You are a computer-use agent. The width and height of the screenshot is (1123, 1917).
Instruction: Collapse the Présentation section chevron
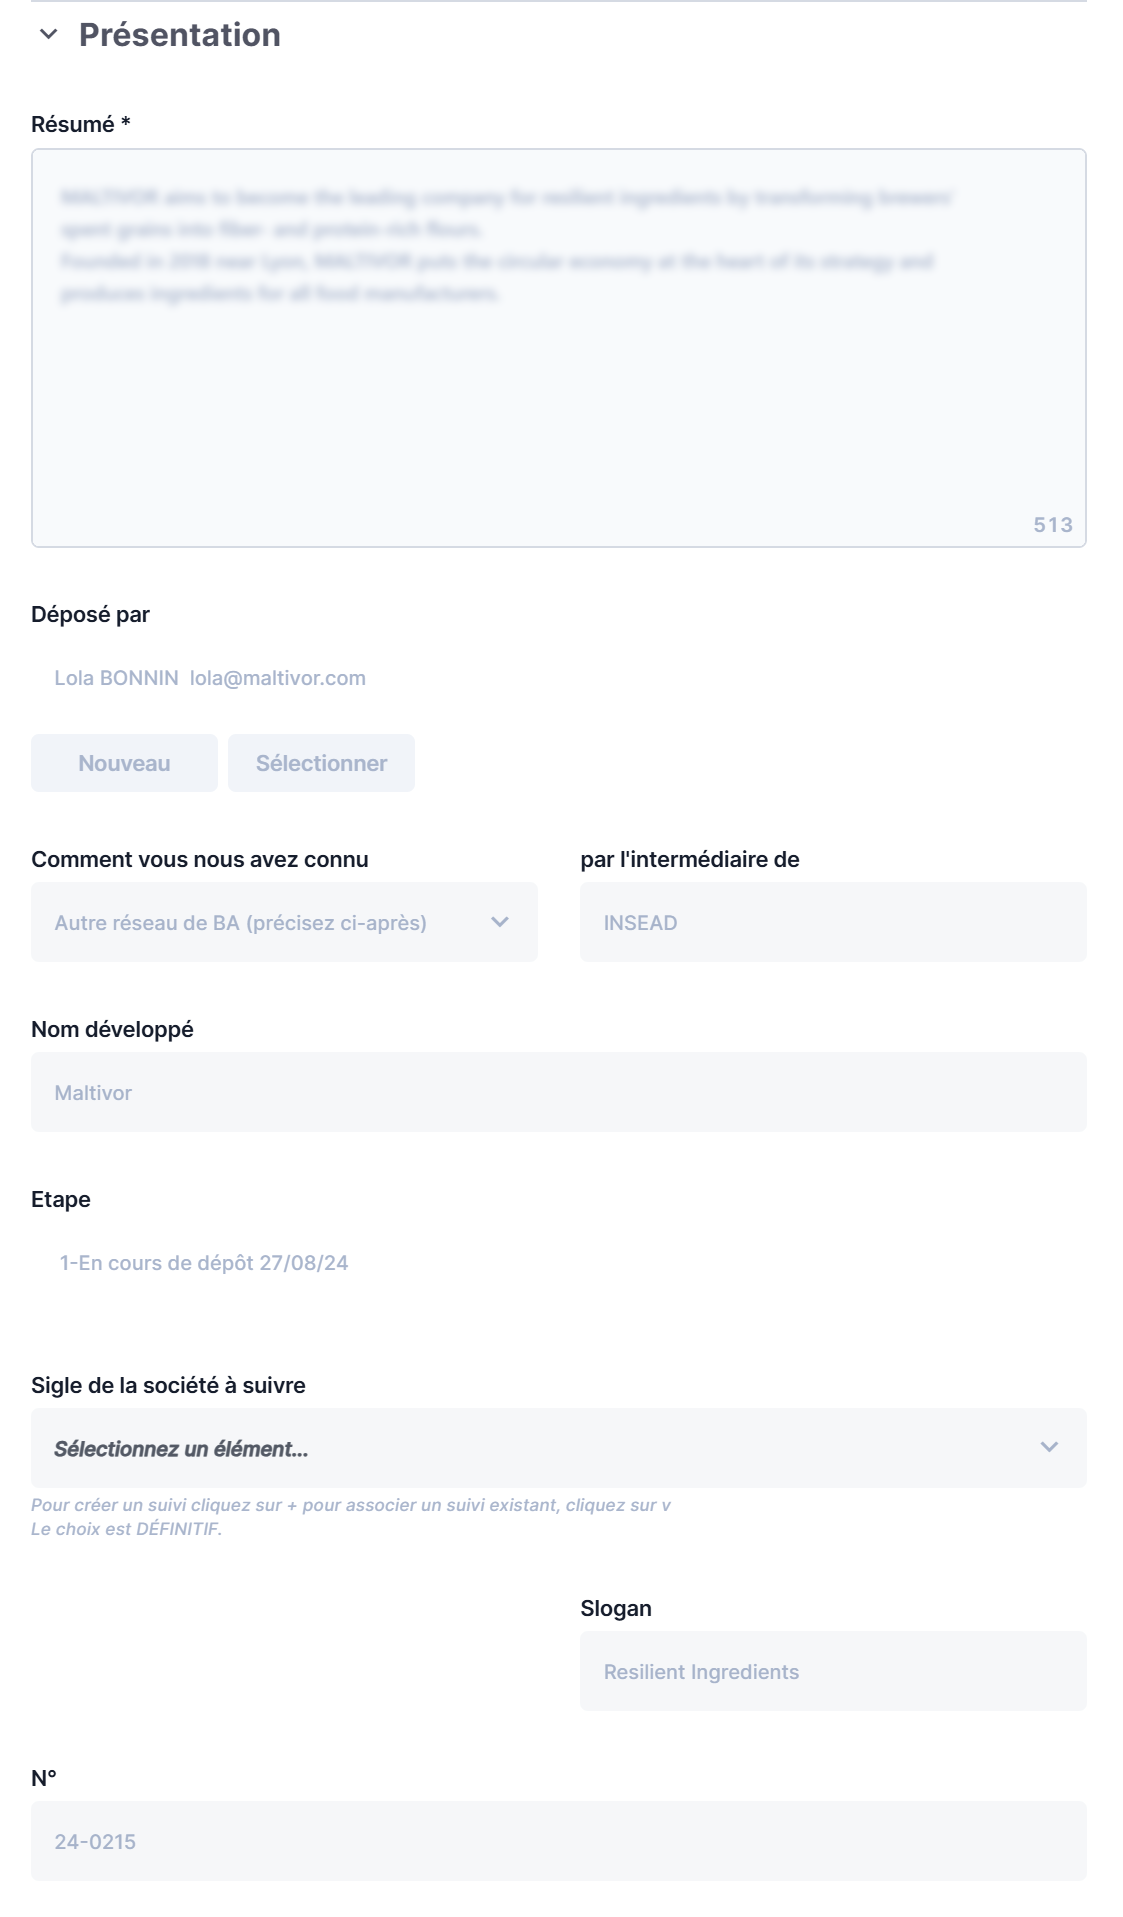tap(48, 35)
